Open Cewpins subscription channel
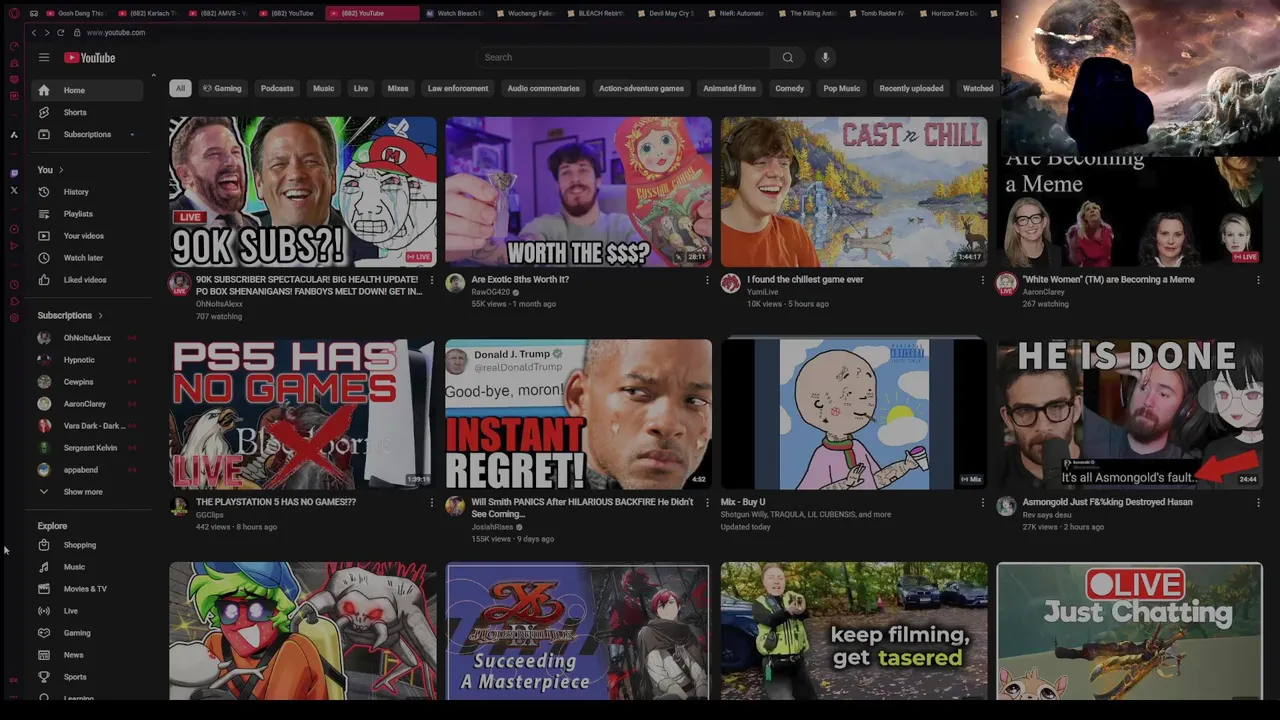Screen dimensions: 1280x720 click(x=86, y=382)
